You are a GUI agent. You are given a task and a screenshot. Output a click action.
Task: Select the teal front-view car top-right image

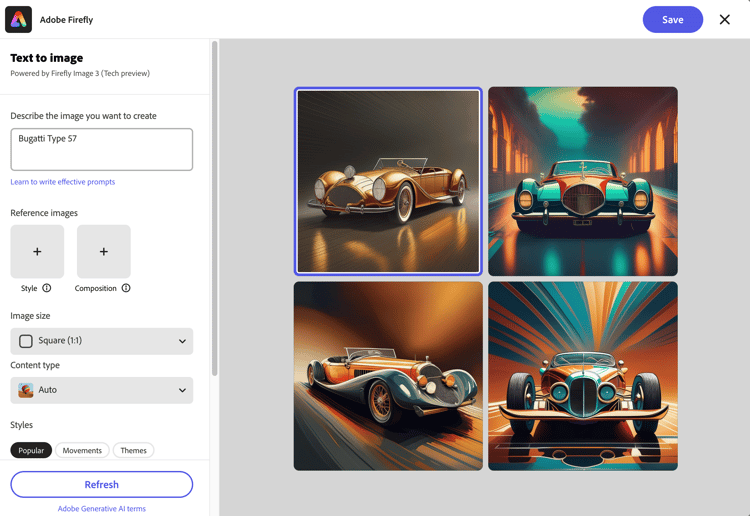(x=582, y=181)
